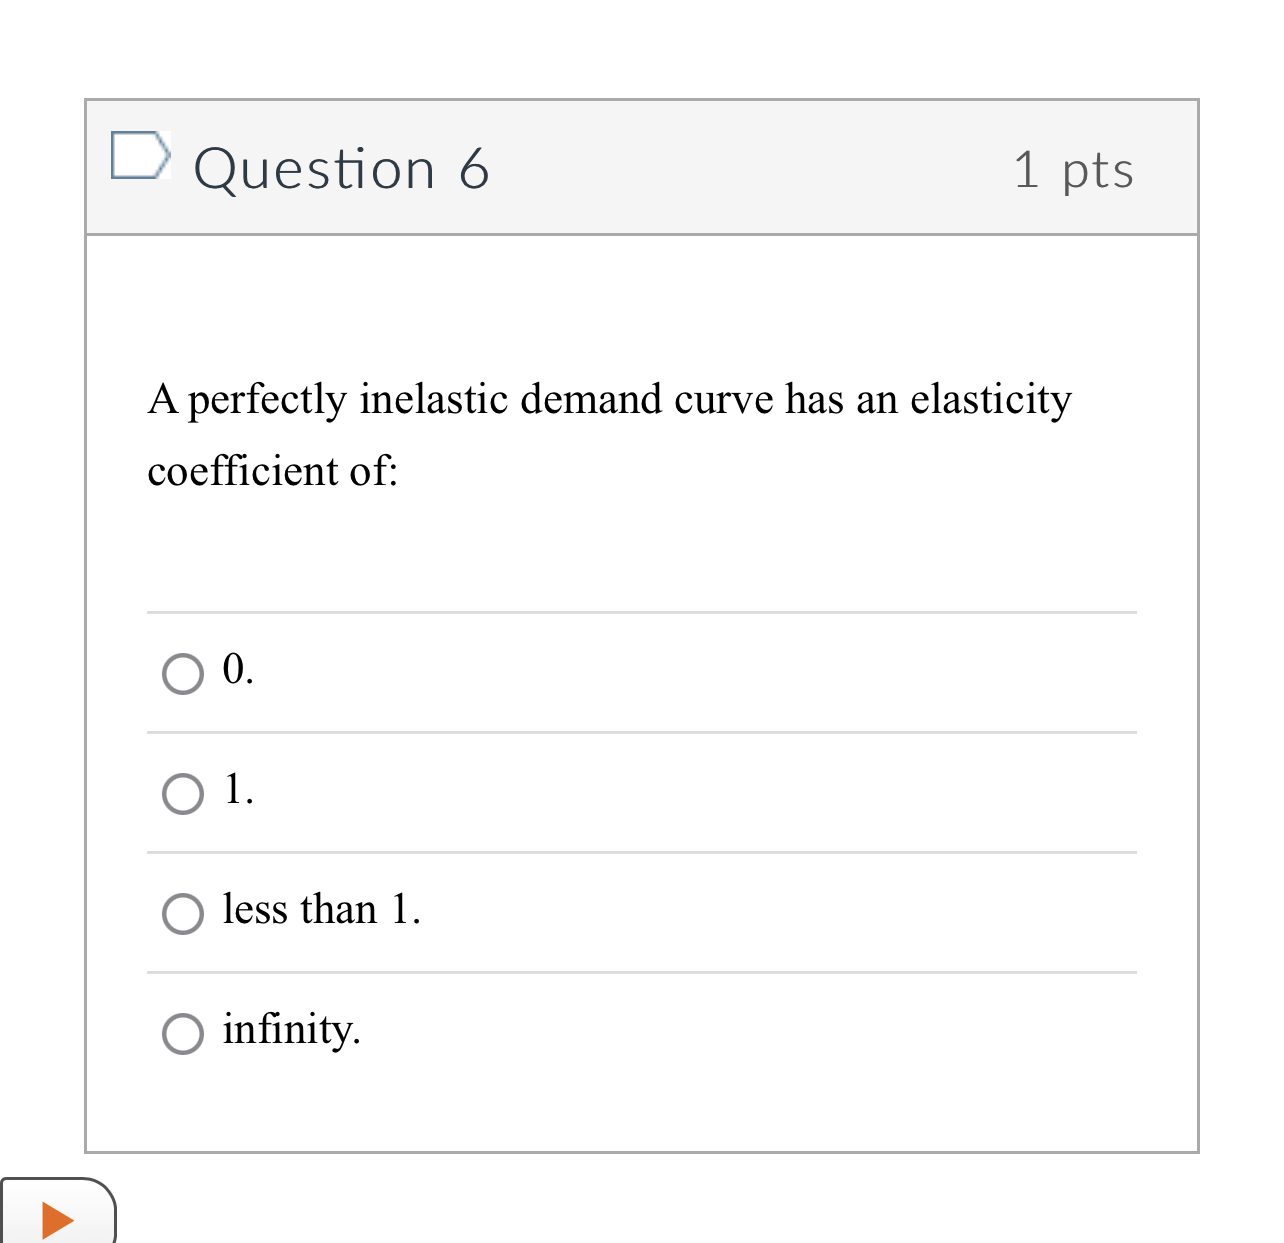The image size is (1284, 1243).
Task: Click the "infinity." answer label
Action: (291, 1030)
